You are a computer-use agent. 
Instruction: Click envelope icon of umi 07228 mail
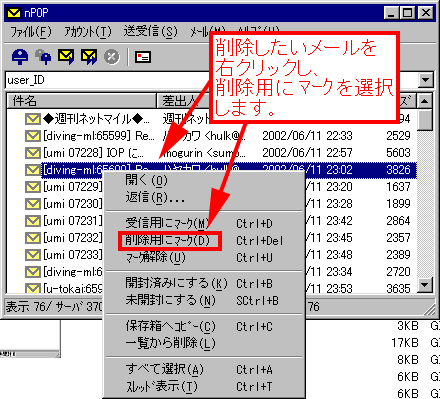coord(32,153)
